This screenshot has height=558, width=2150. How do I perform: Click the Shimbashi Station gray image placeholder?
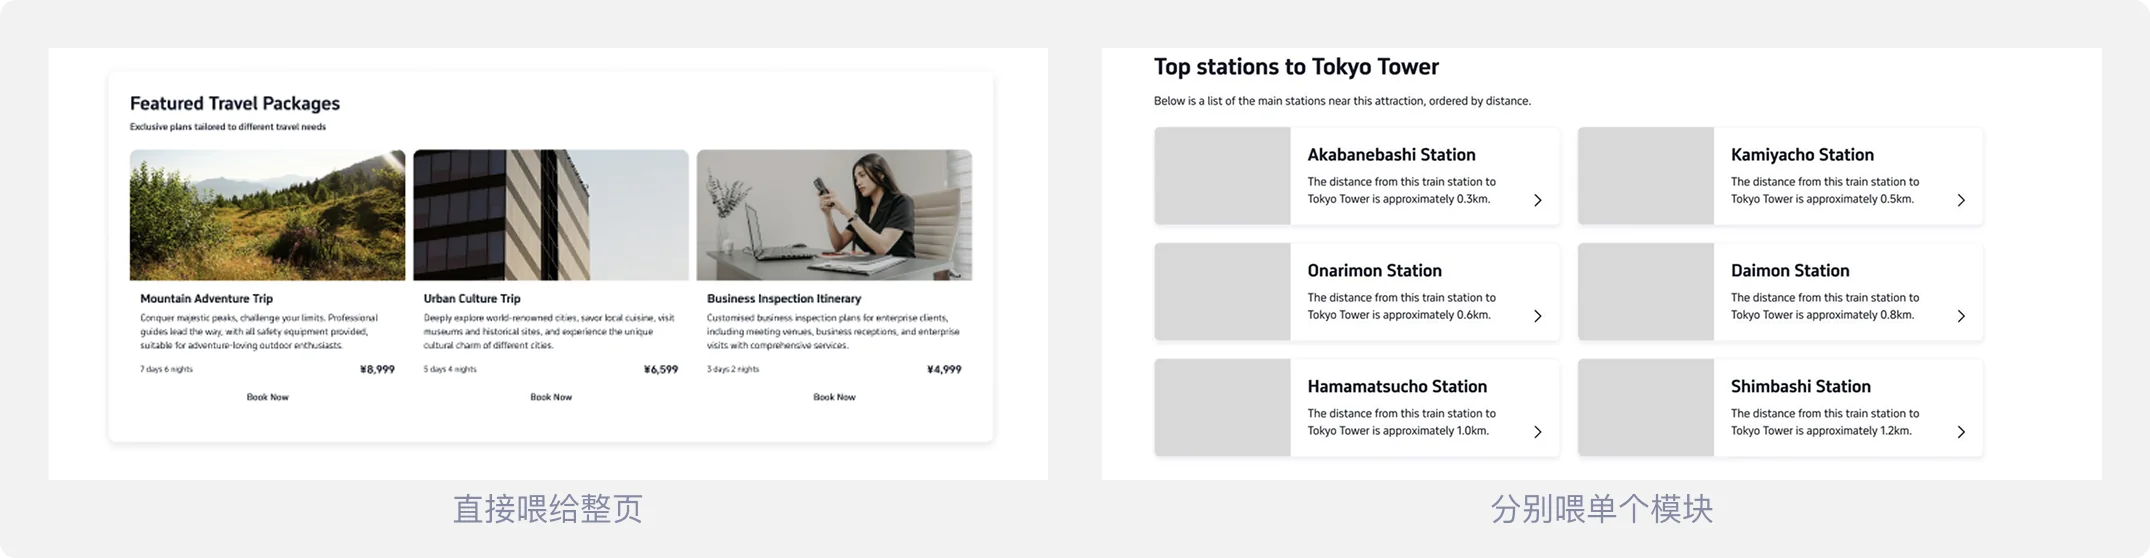(1646, 408)
